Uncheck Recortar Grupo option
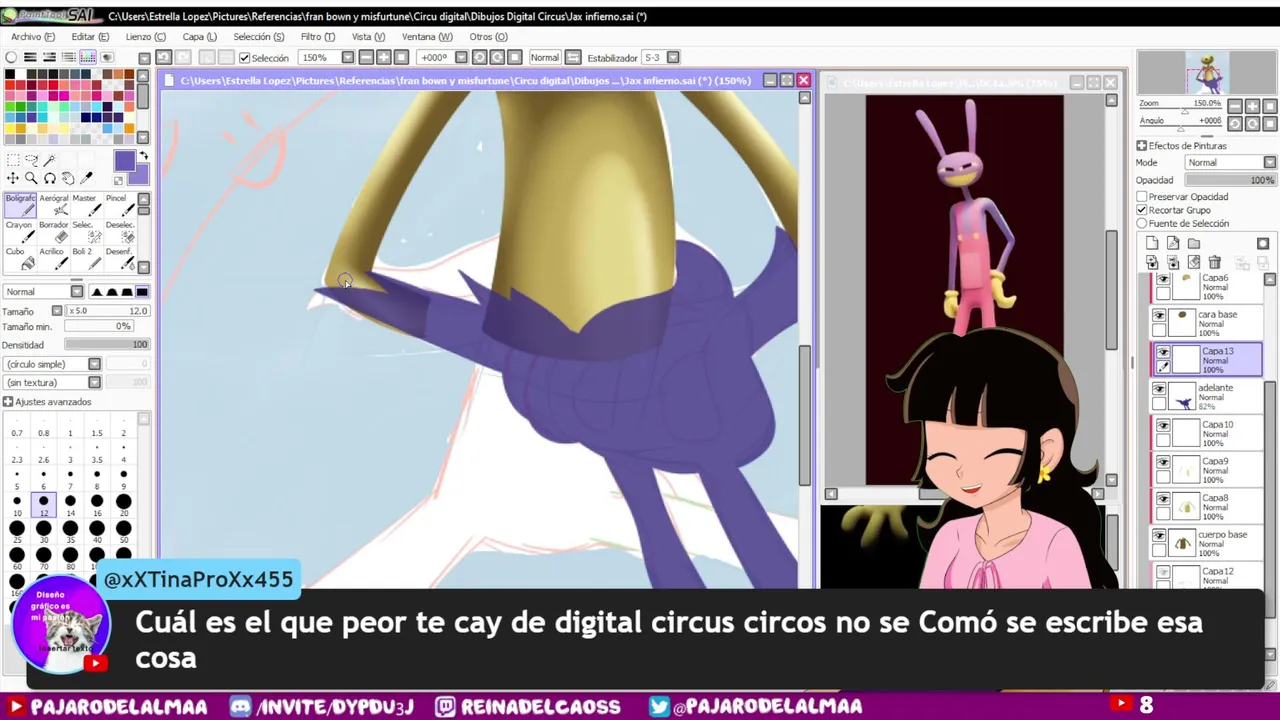 click(x=1142, y=210)
